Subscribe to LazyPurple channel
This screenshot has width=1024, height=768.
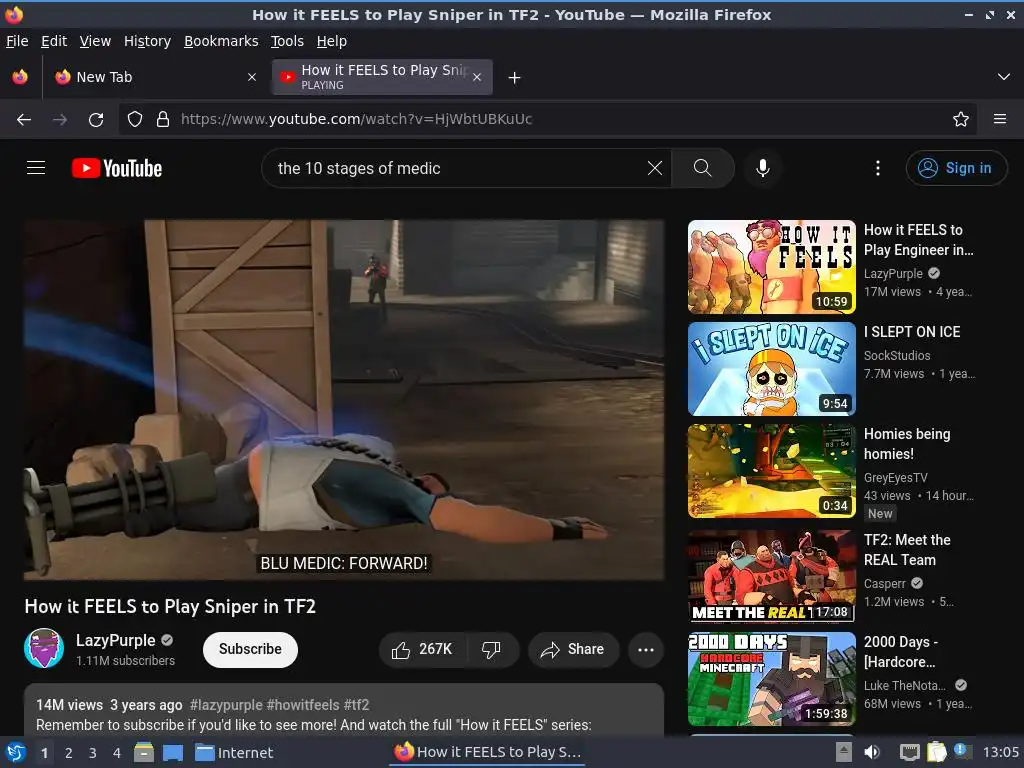tap(250, 649)
